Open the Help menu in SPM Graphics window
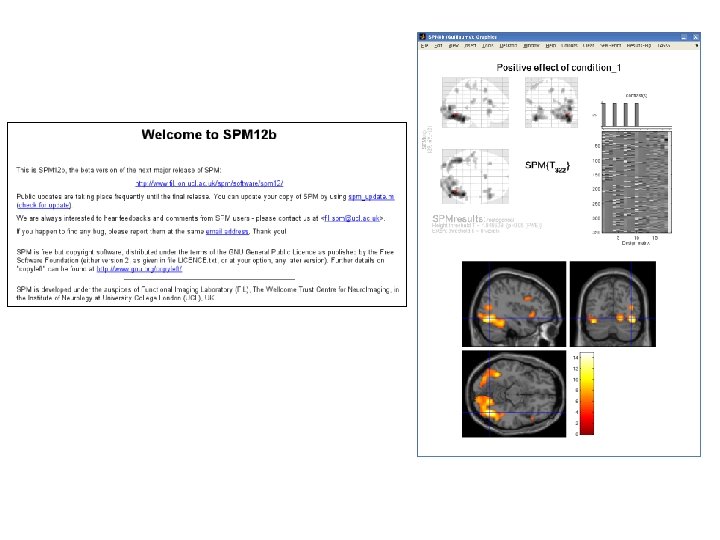Viewport: 720px width, 540px height. point(551,45)
